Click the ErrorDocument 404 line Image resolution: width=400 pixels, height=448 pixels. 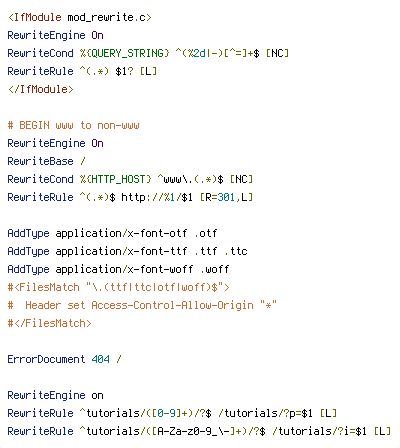click(64, 359)
